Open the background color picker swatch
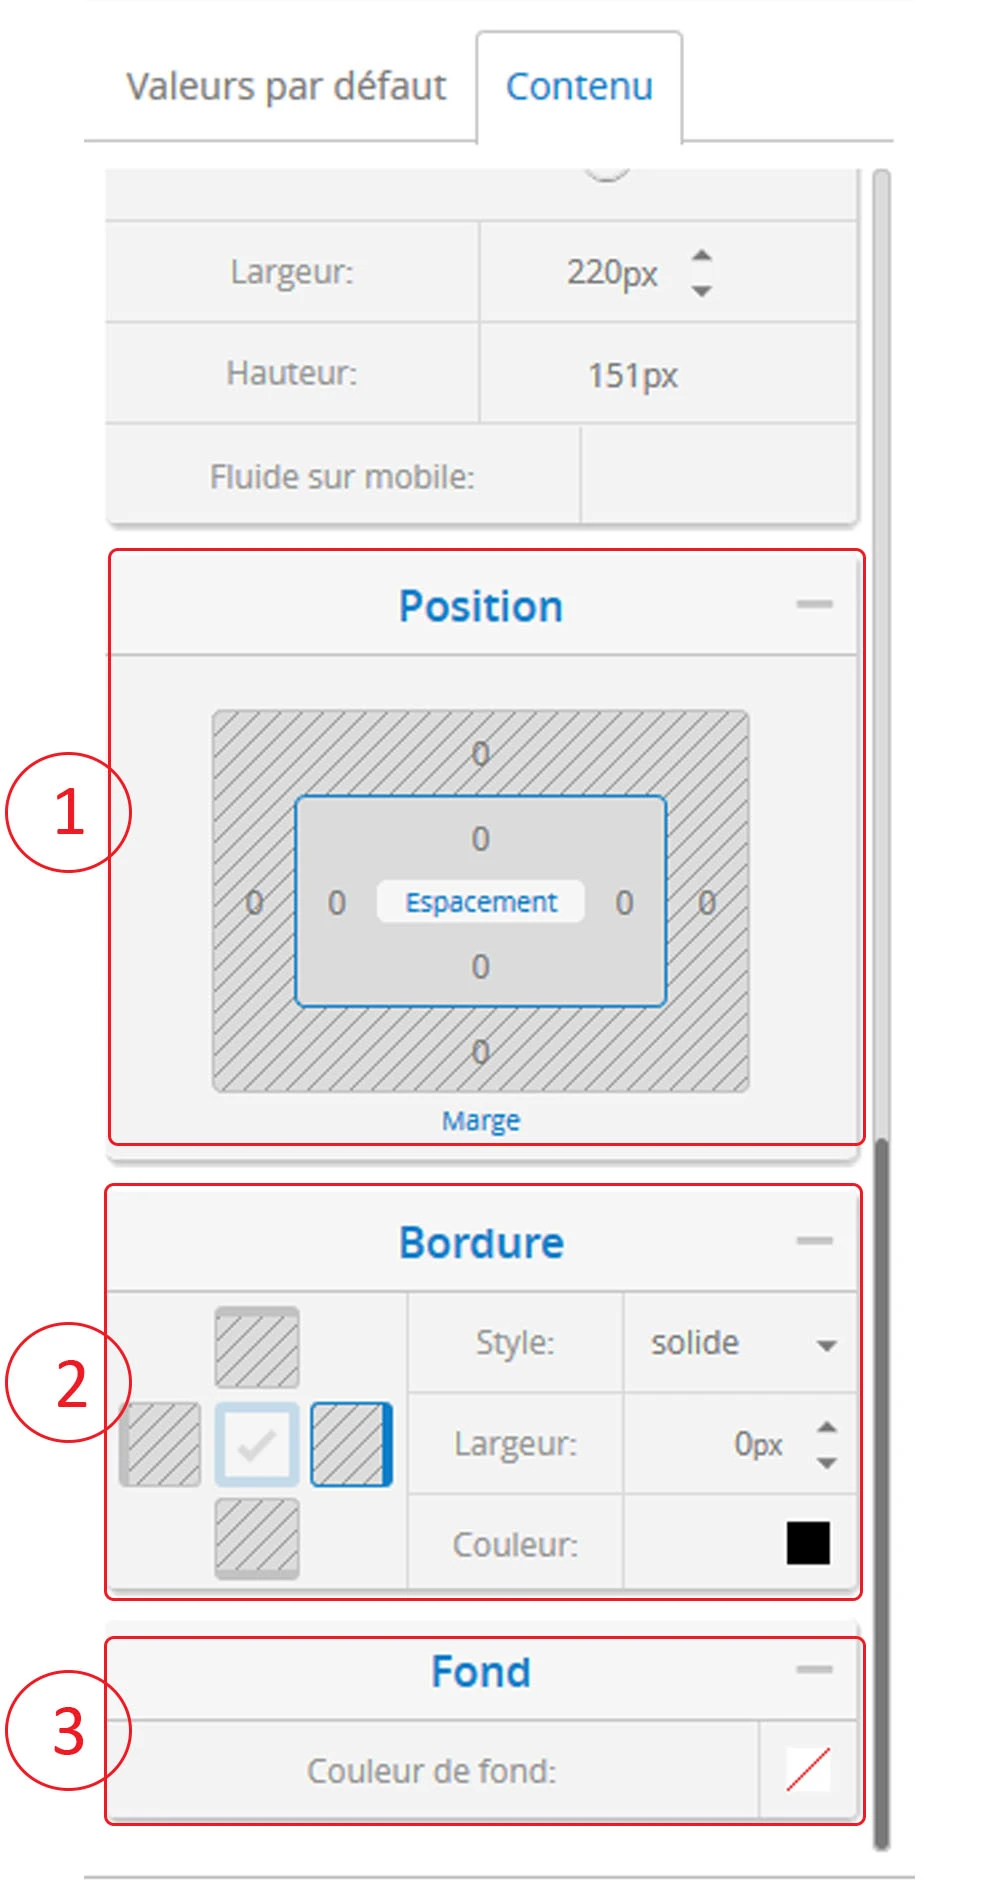This screenshot has width=1000, height=1900. pos(808,1770)
